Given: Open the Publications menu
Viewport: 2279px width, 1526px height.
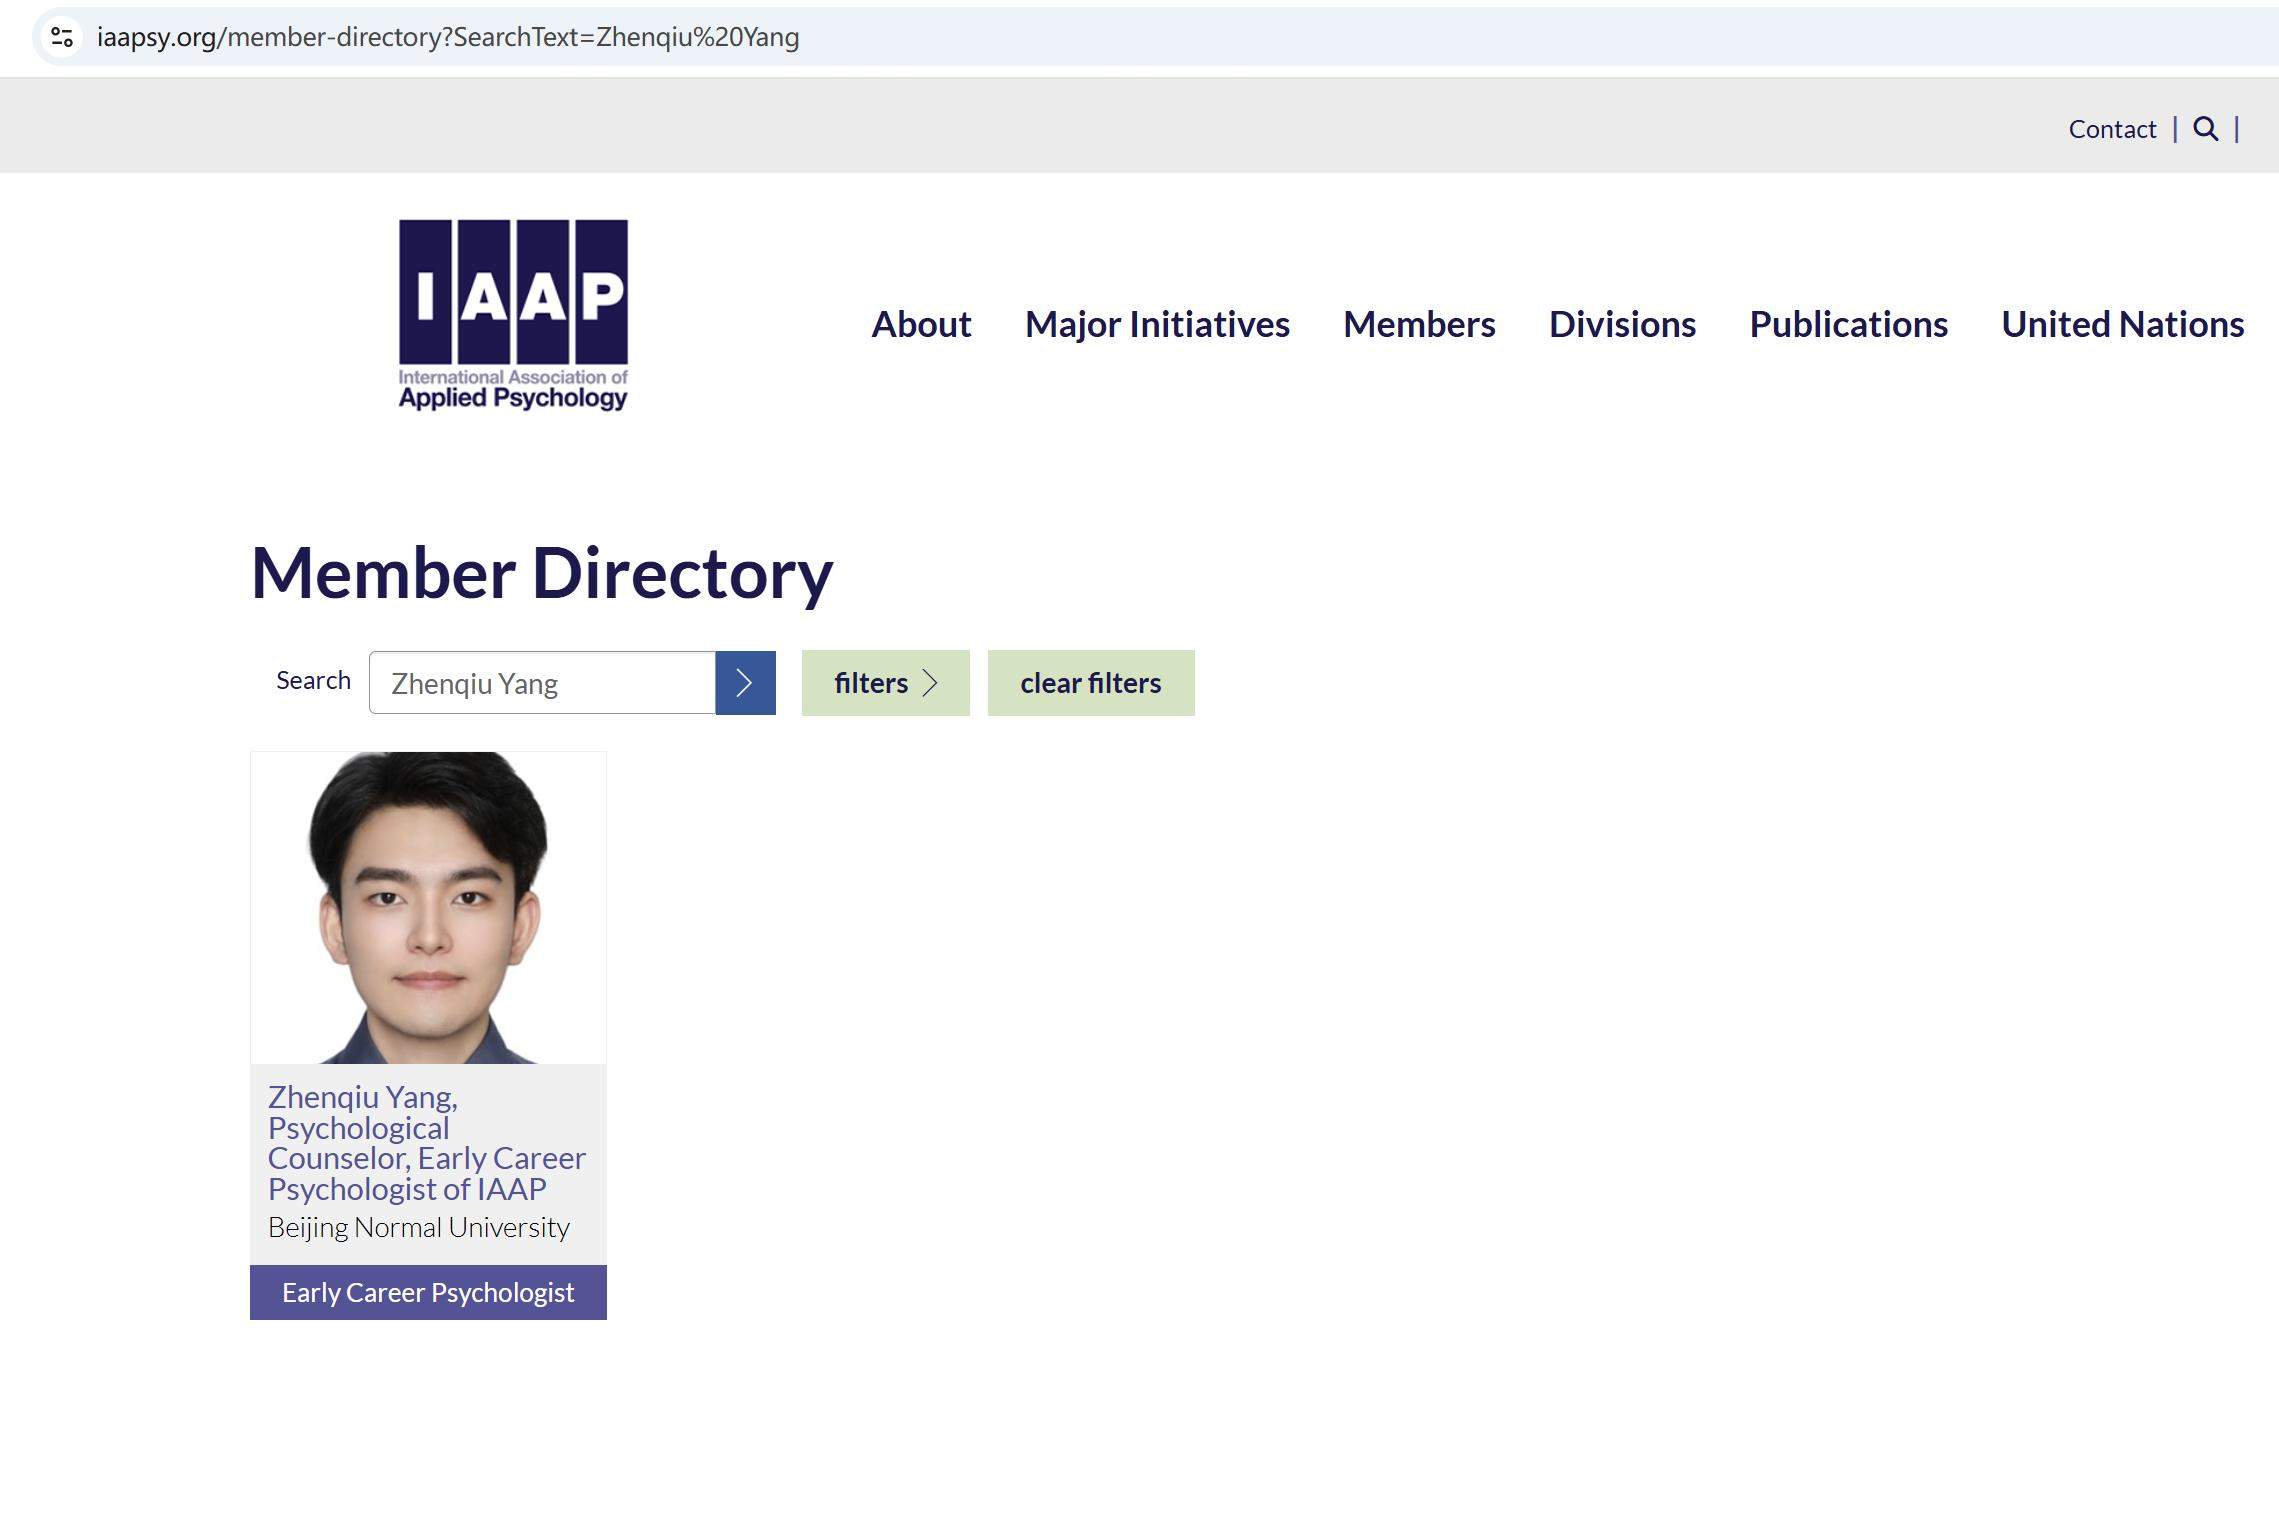Looking at the screenshot, I should click(x=1848, y=324).
